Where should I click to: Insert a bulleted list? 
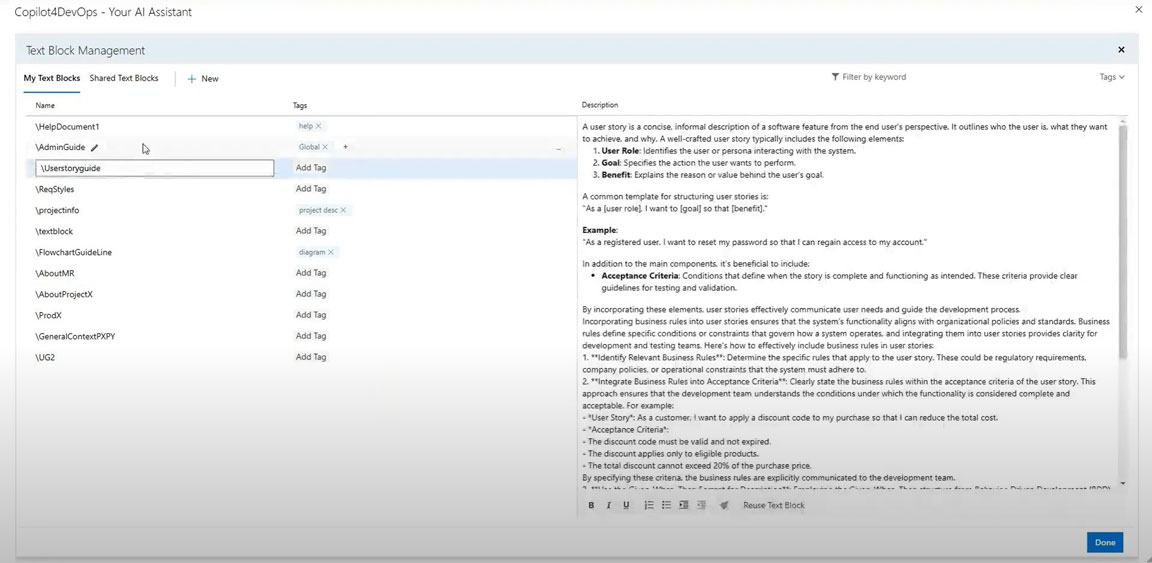(x=666, y=506)
